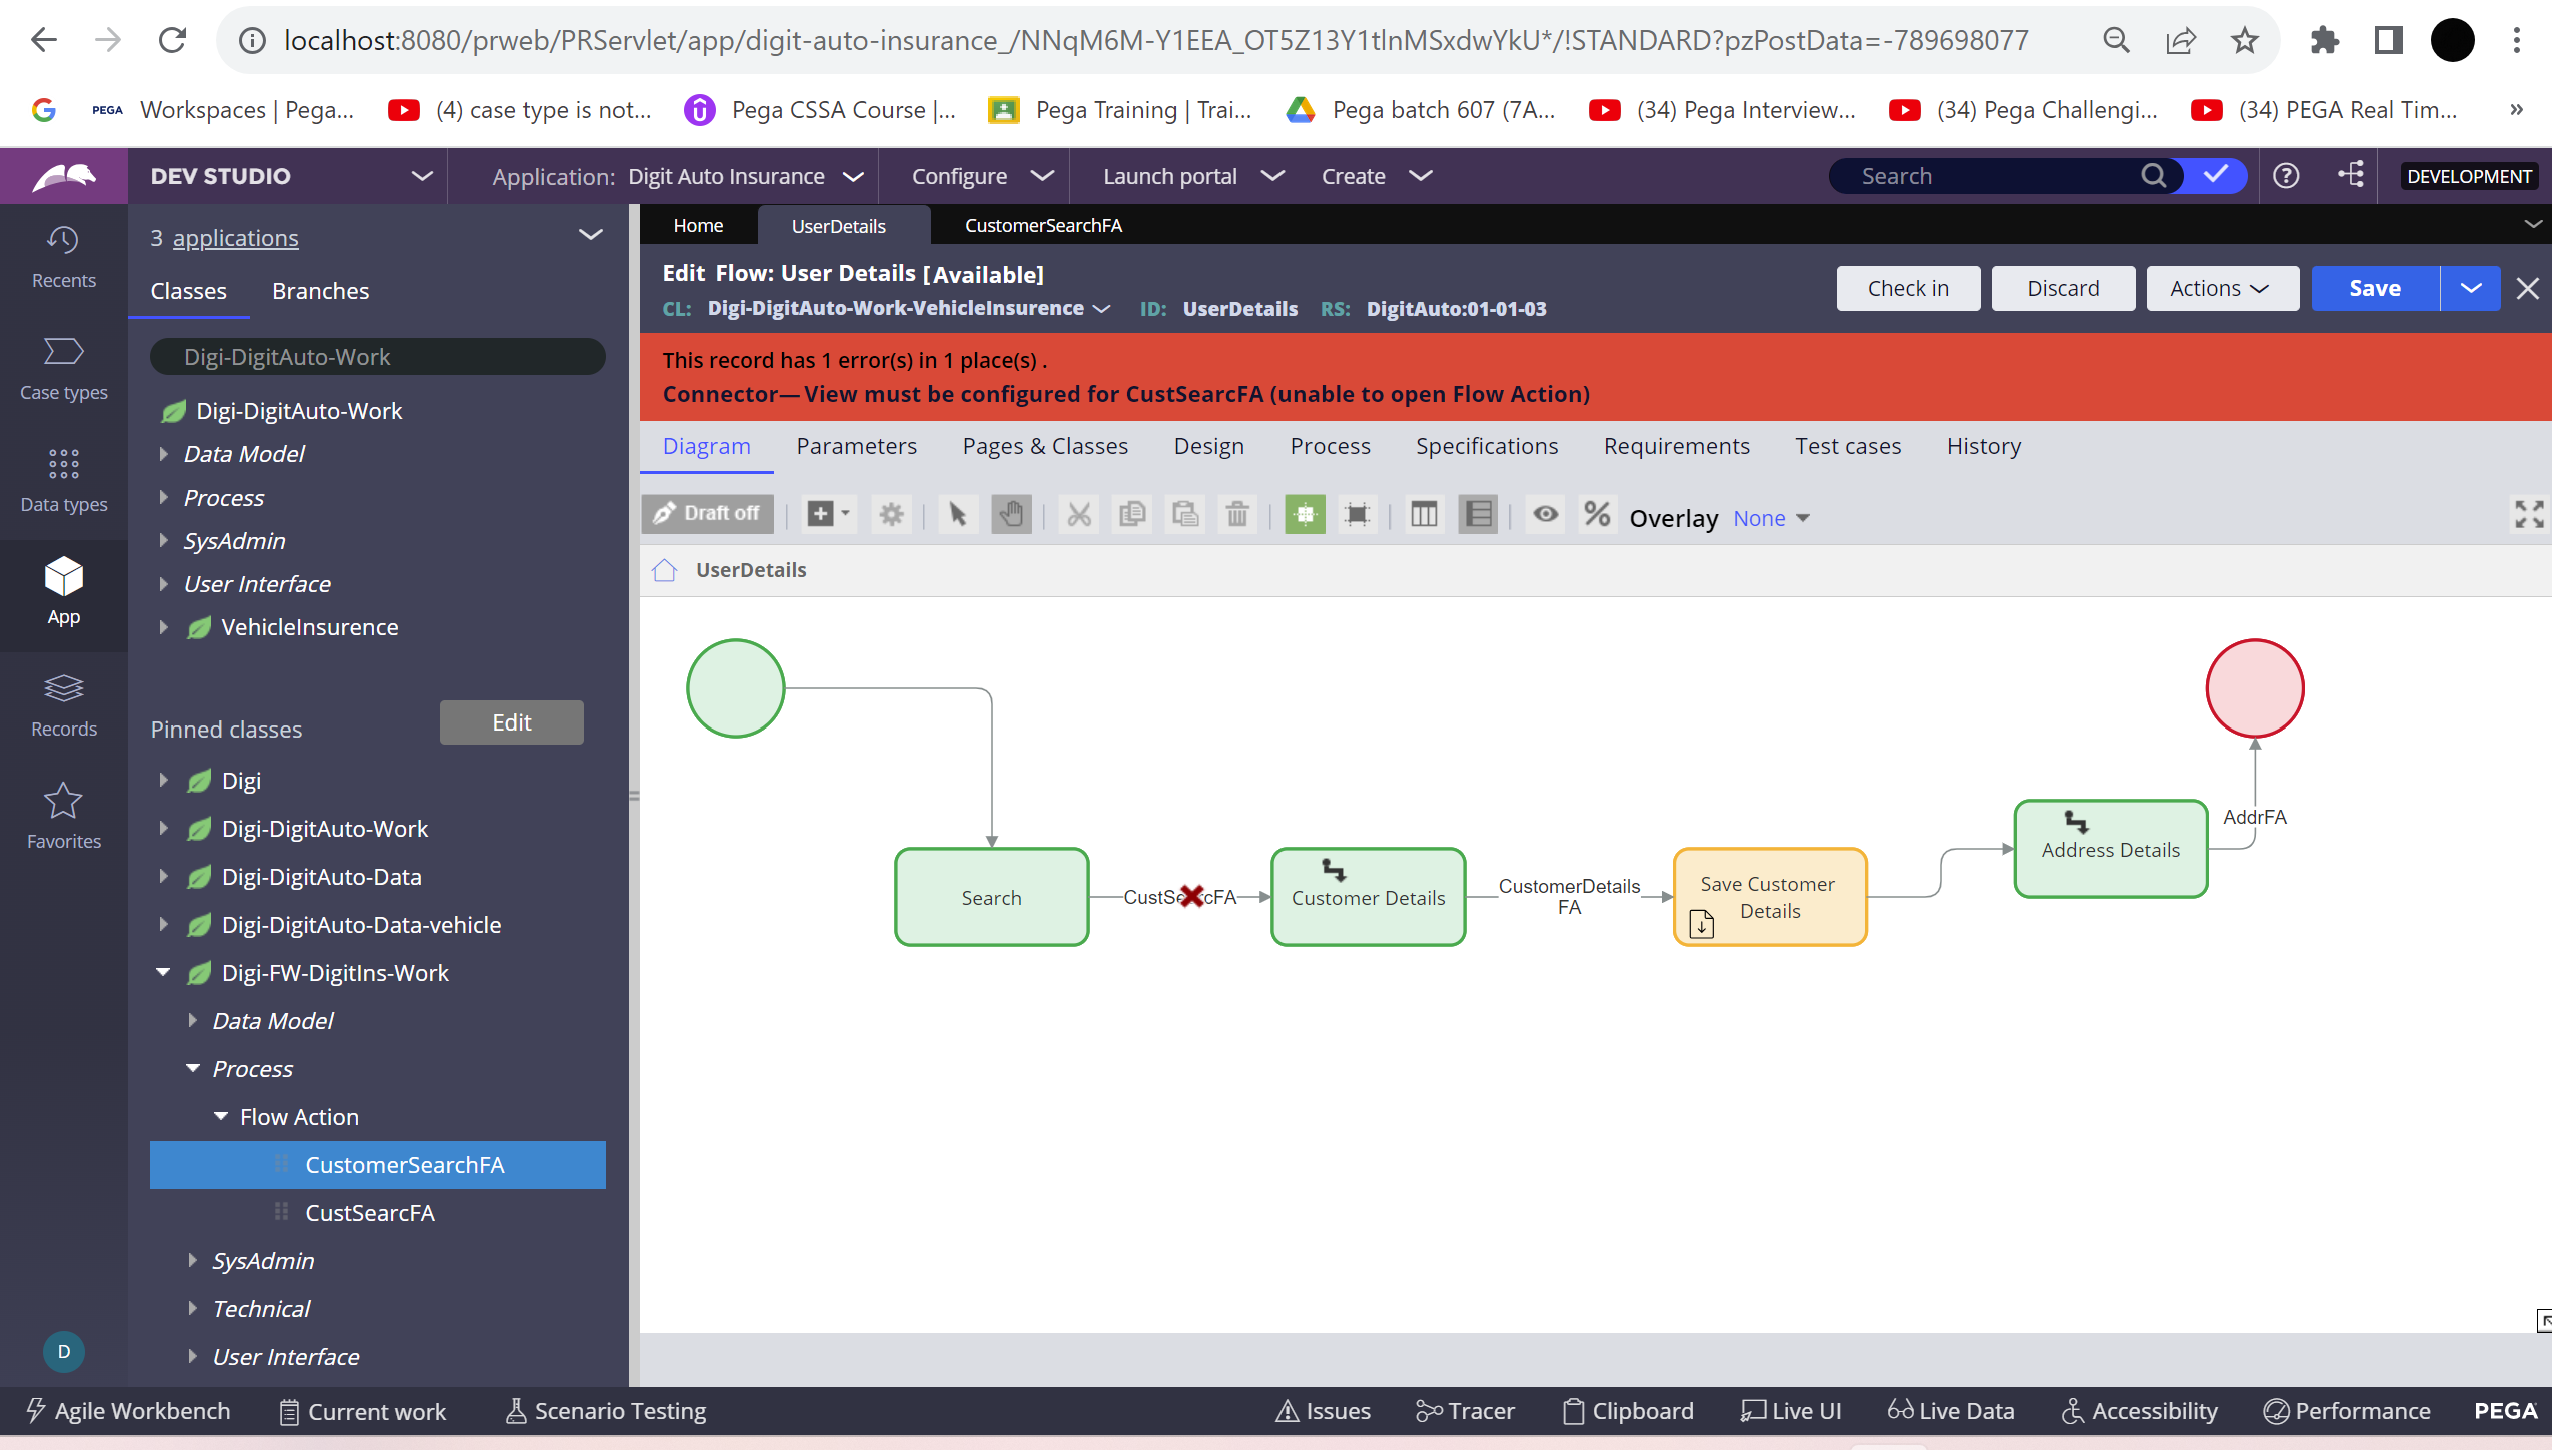This screenshot has height=1450, width=2552.
Task: Click the Save button split arrow
Action: click(x=2471, y=286)
